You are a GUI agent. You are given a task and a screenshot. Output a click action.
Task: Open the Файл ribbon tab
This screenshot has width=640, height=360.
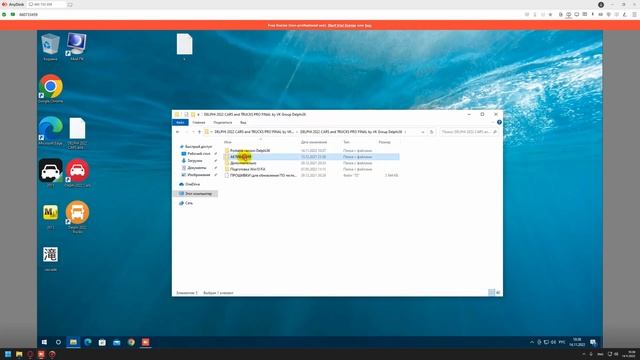point(180,122)
